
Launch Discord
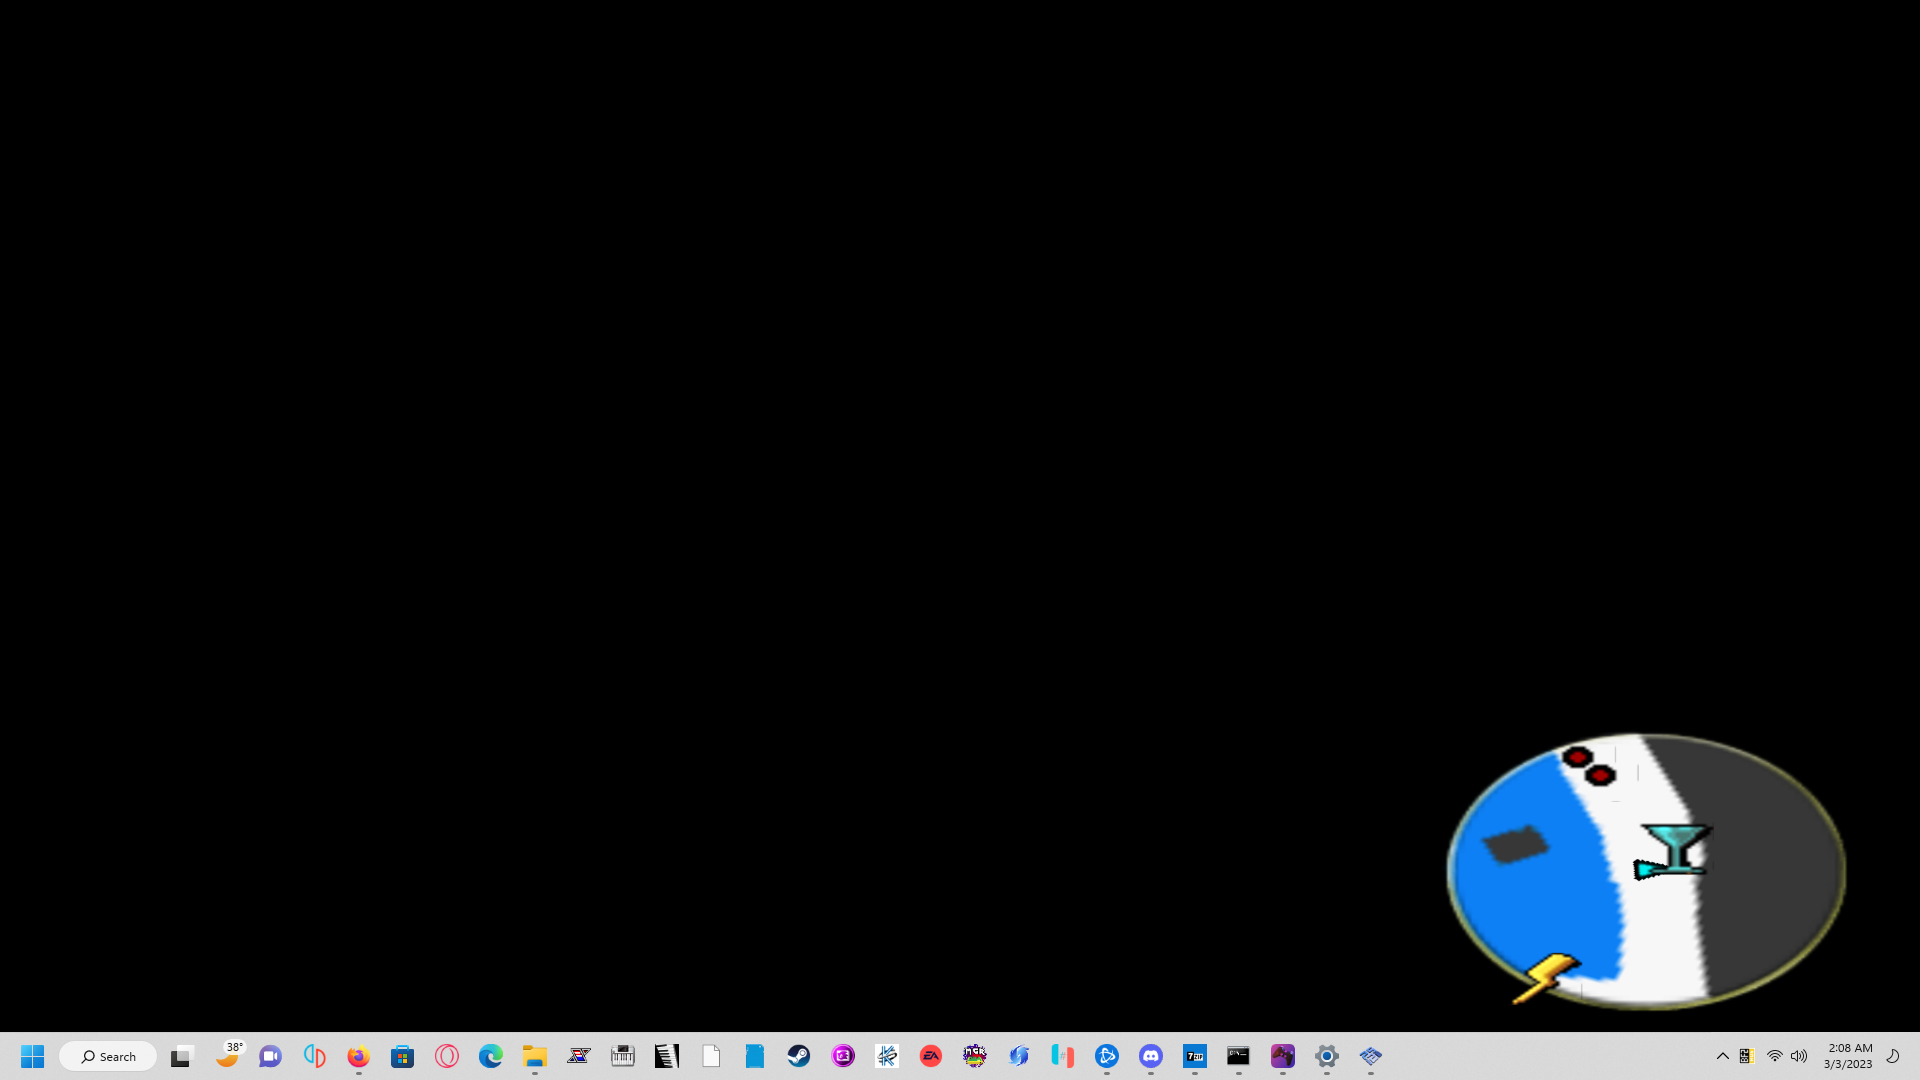point(1150,1055)
